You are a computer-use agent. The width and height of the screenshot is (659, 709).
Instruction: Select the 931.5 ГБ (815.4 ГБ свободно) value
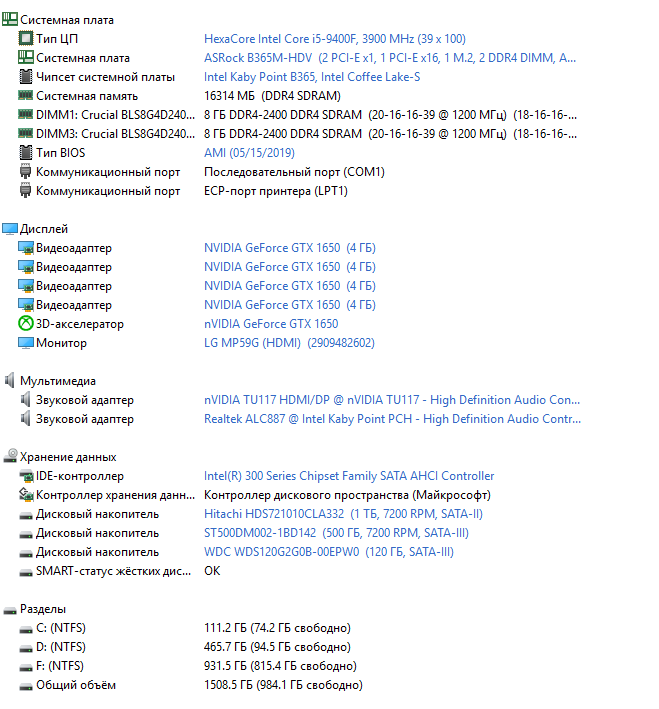click(280, 666)
